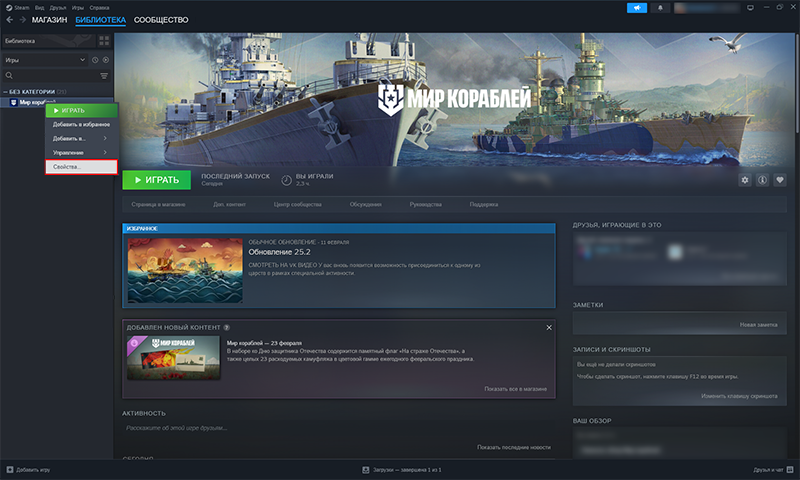Screen dimensions: 800x480
Task: Click Изменить клавишу скриншота
Action: pyautogui.click(x=739, y=396)
